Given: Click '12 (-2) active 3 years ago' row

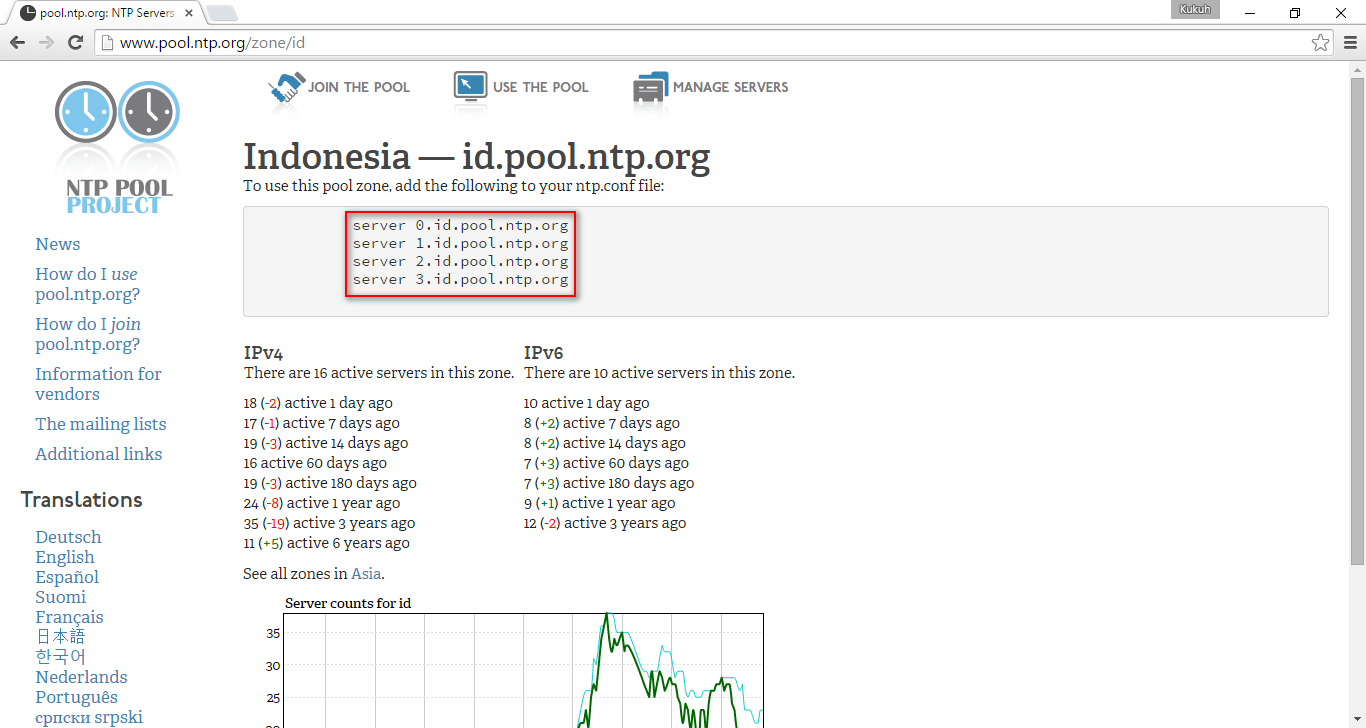Looking at the screenshot, I should click(605, 523).
